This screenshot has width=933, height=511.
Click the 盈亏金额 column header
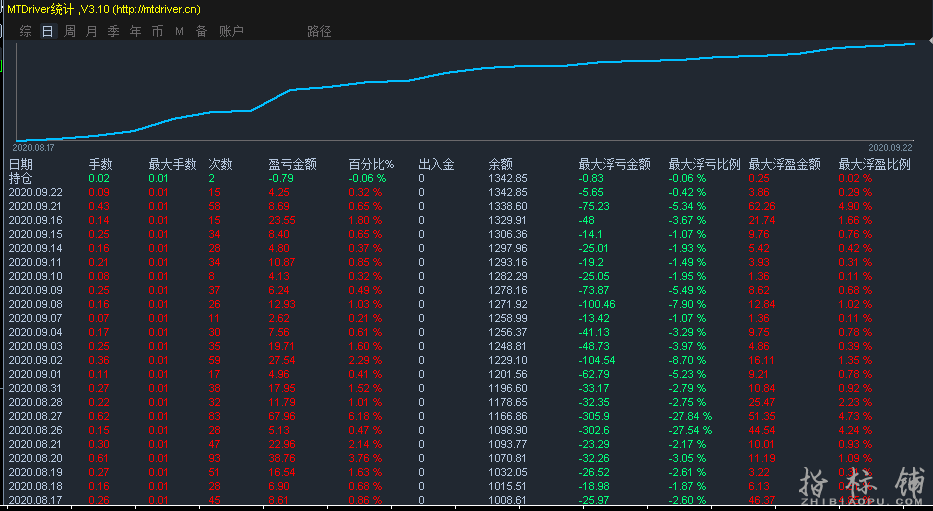click(x=293, y=164)
